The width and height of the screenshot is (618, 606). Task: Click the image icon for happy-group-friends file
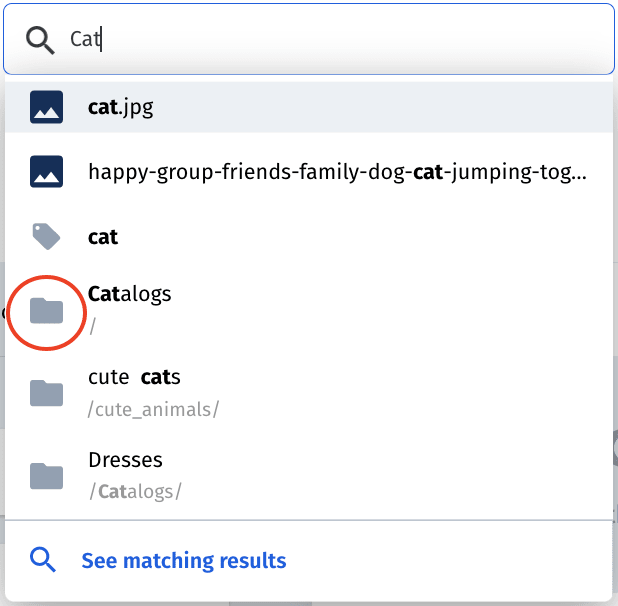click(x=47, y=172)
